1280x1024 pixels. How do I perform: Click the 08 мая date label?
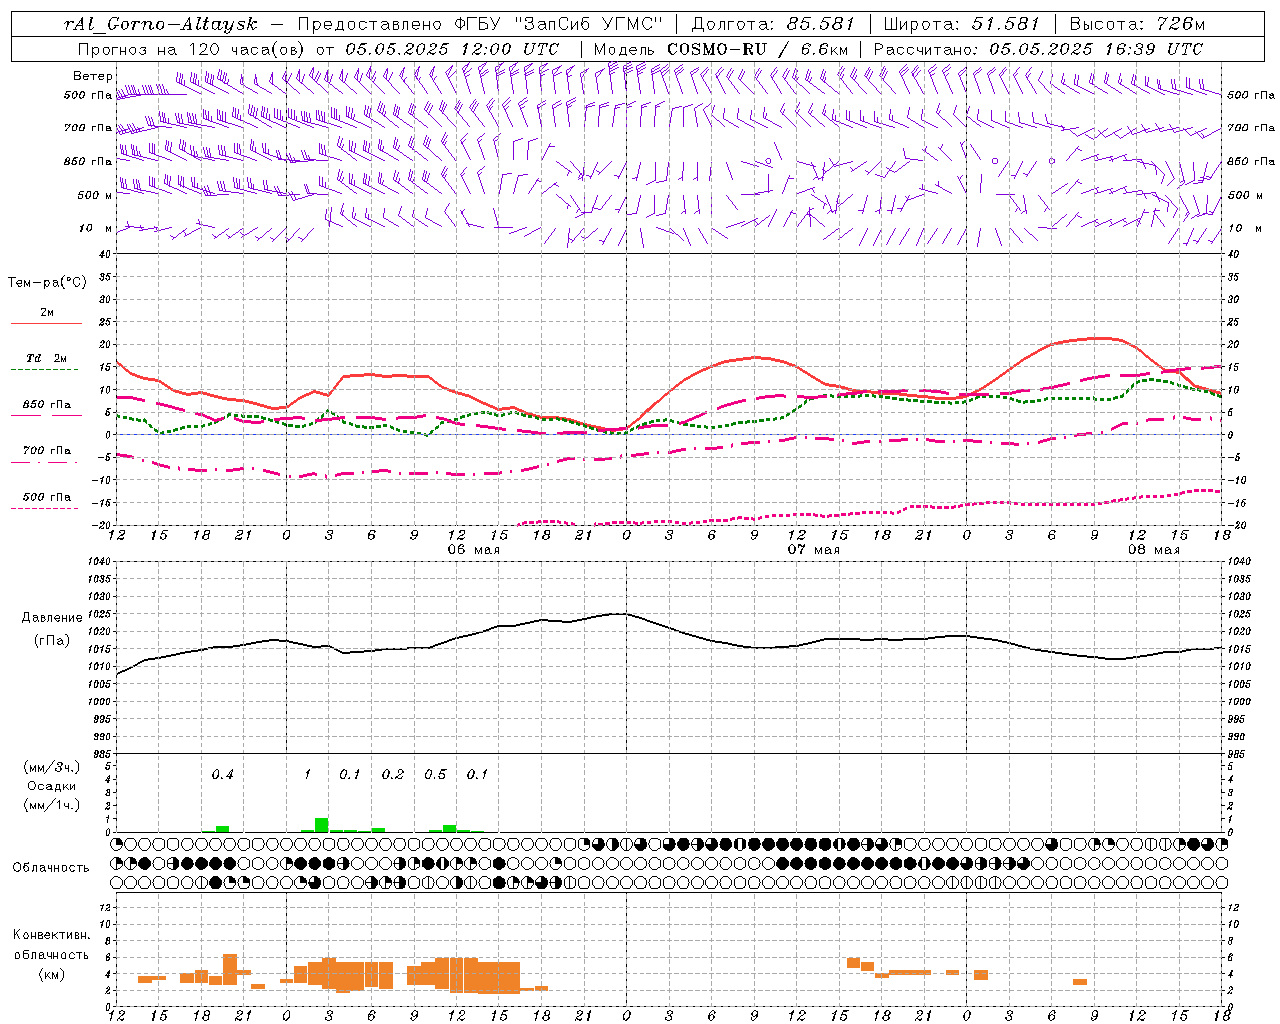point(1153,550)
